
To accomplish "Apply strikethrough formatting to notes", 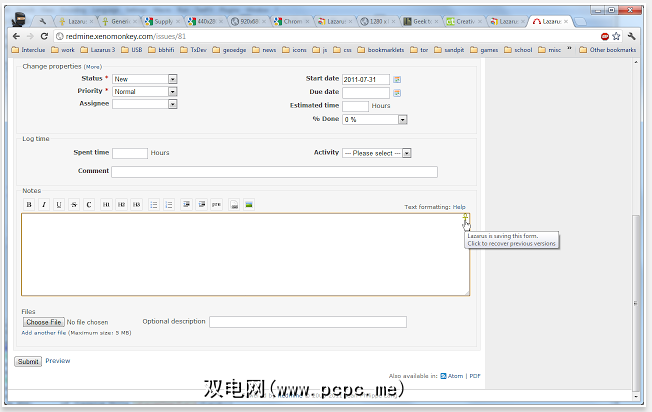I will pyautogui.click(x=74, y=205).
